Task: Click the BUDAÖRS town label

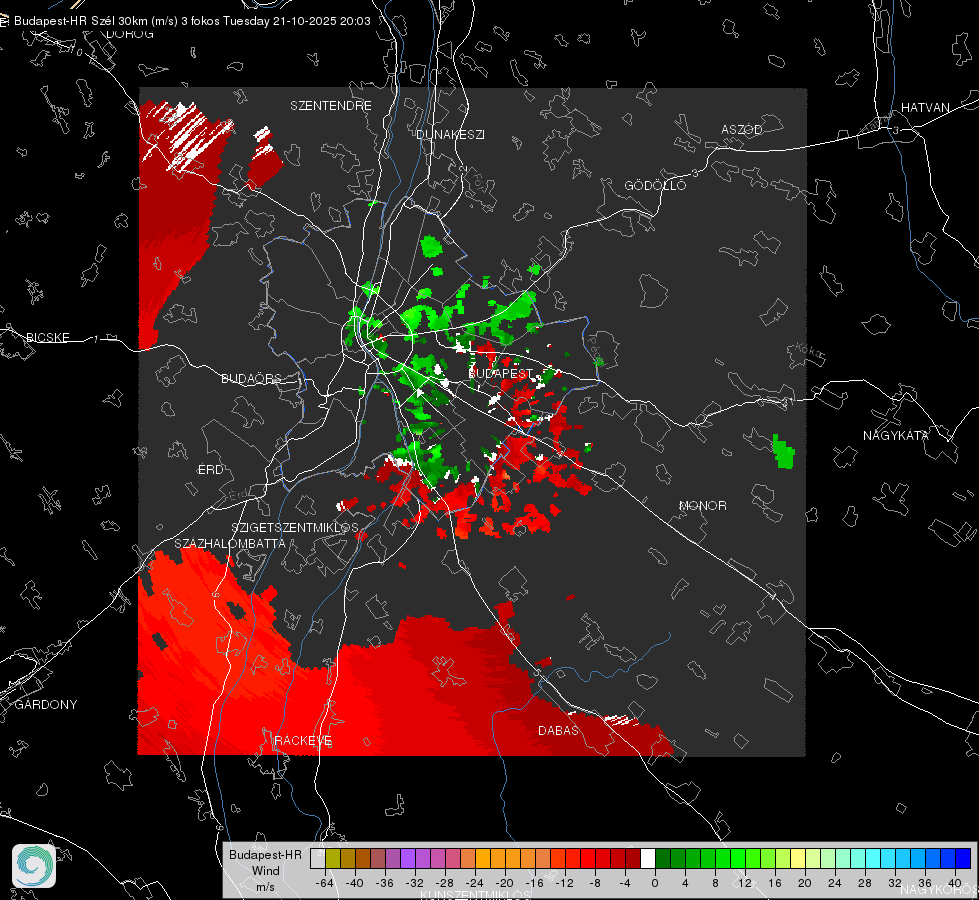Action: (x=252, y=378)
